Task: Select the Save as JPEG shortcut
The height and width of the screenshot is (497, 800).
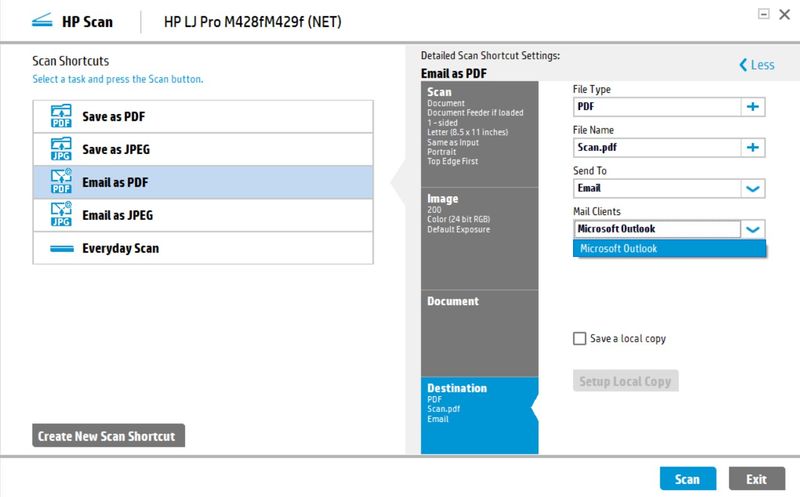Action: click(x=203, y=149)
